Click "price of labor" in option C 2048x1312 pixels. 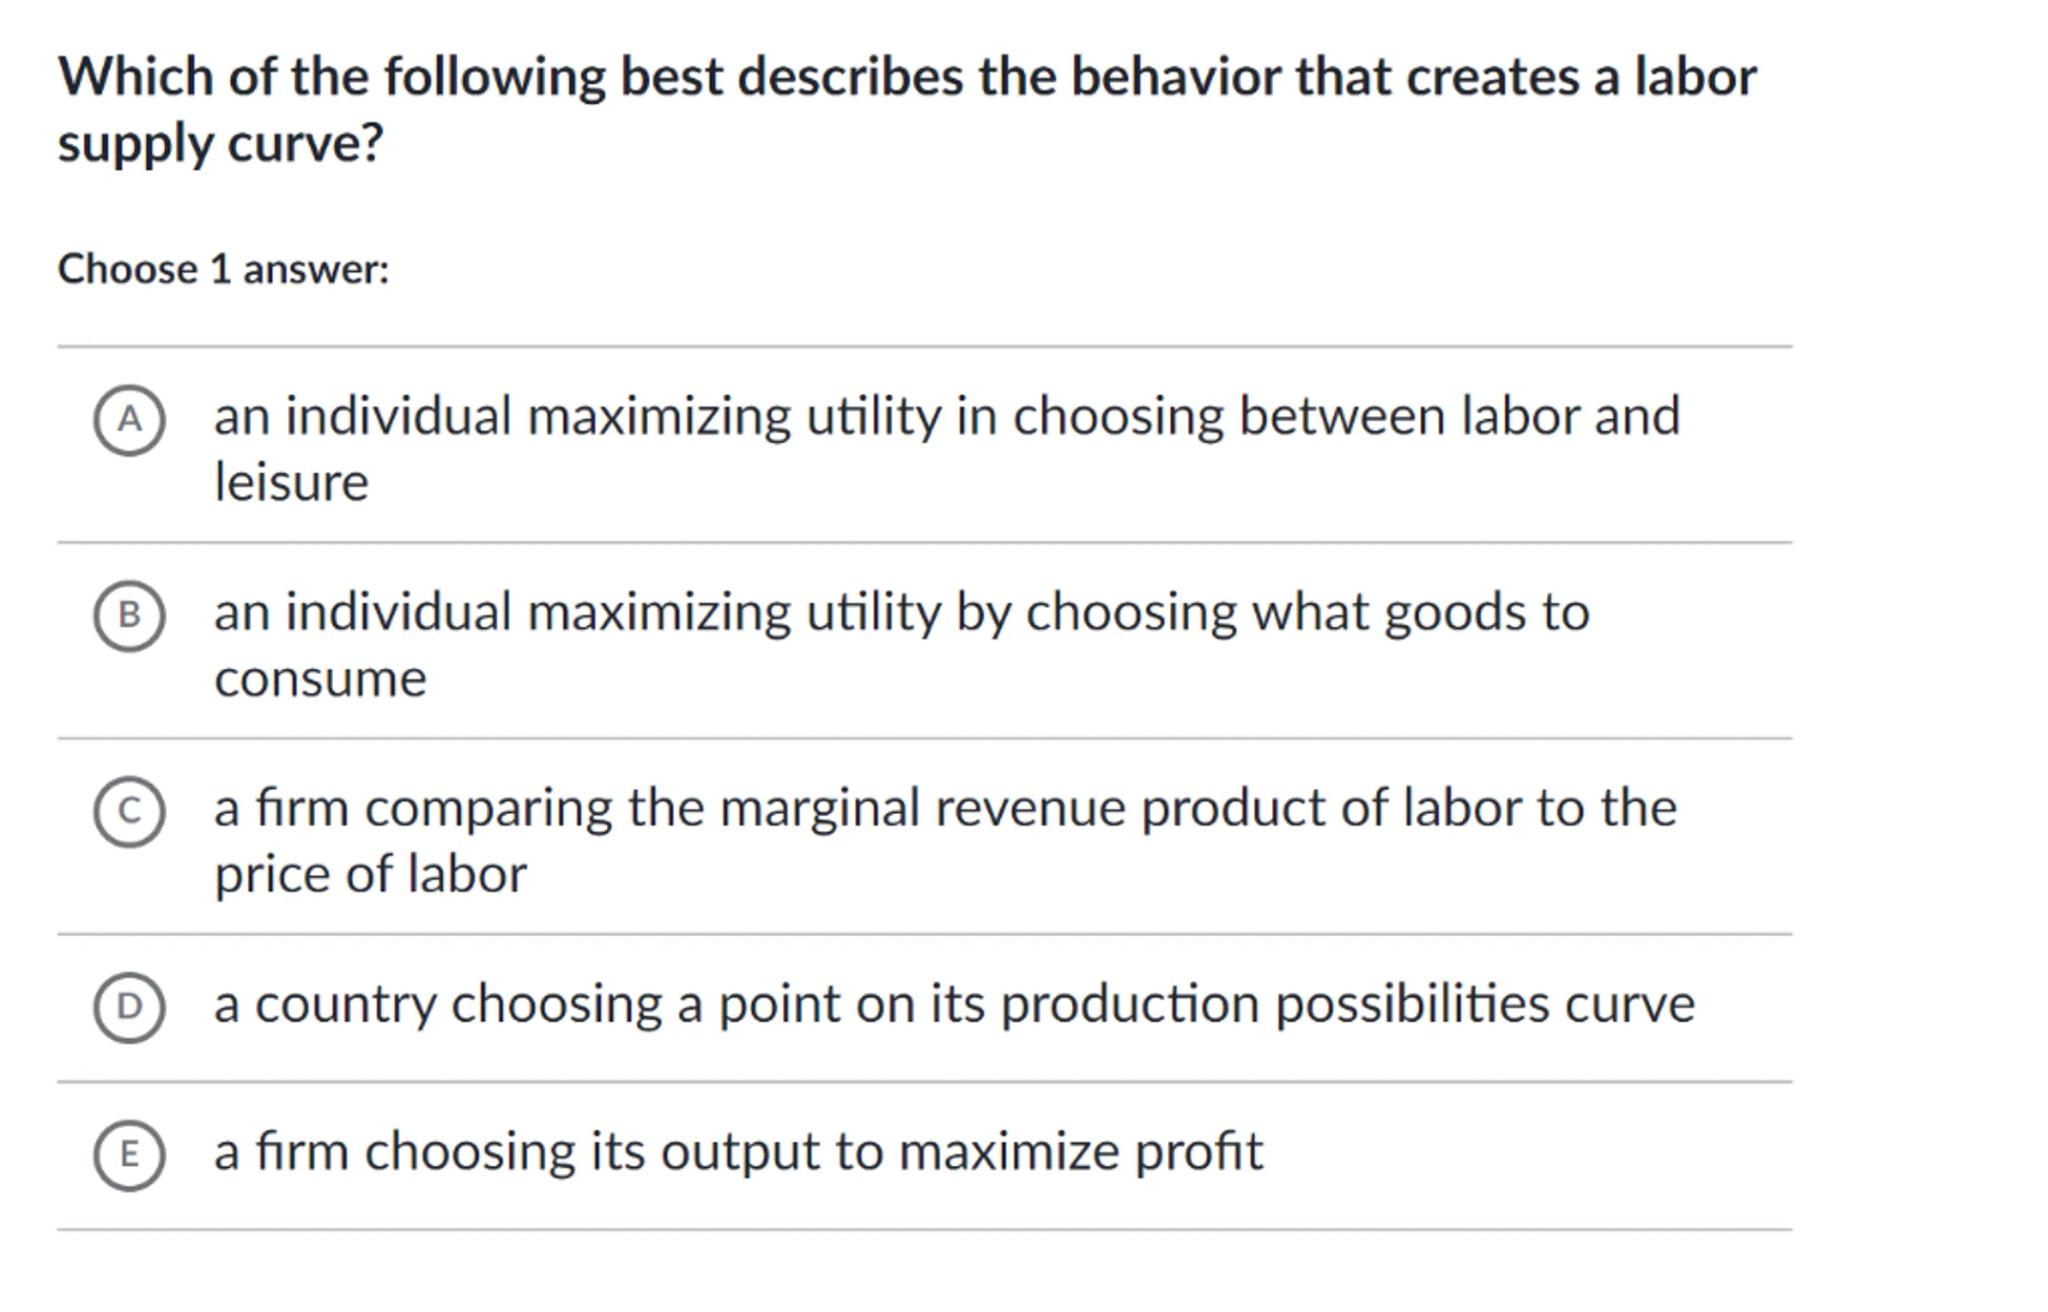pos(370,875)
